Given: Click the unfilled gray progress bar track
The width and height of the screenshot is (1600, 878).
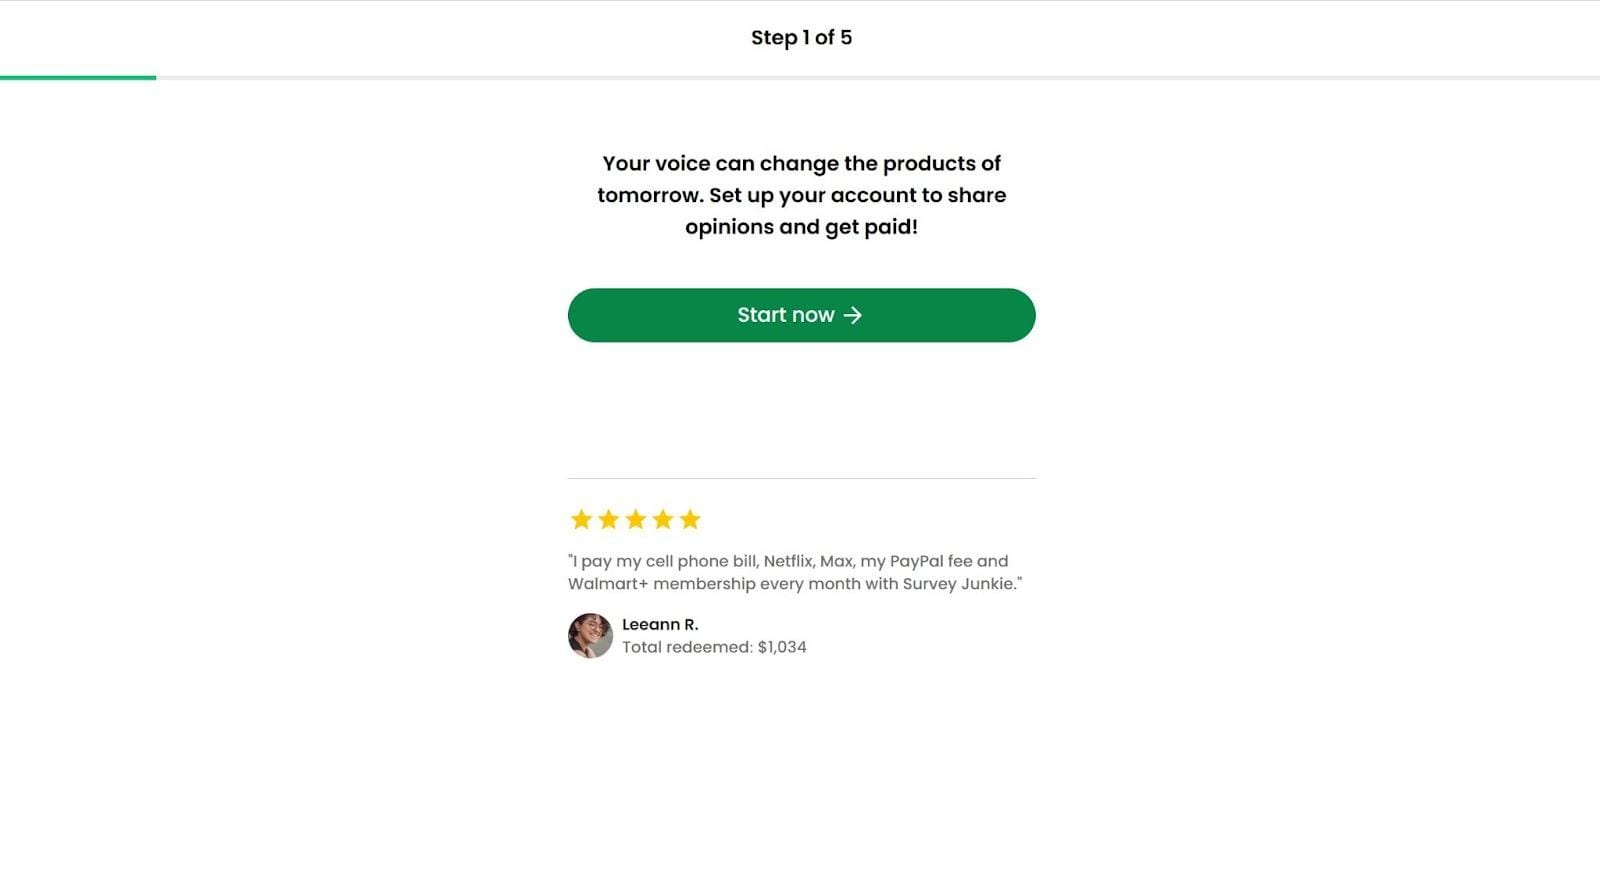Looking at the screenshot, I should (880, 77).
